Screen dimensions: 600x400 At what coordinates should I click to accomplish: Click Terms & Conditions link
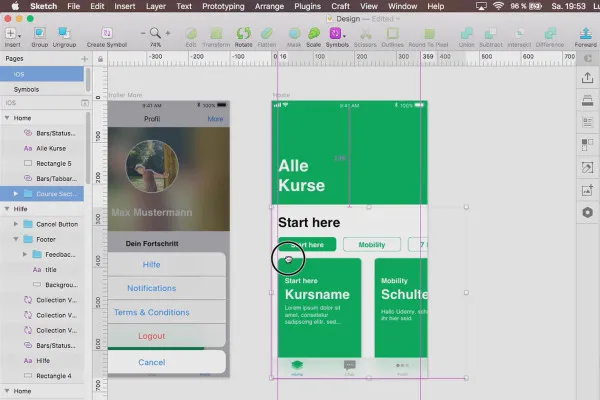tap(152, 312)
